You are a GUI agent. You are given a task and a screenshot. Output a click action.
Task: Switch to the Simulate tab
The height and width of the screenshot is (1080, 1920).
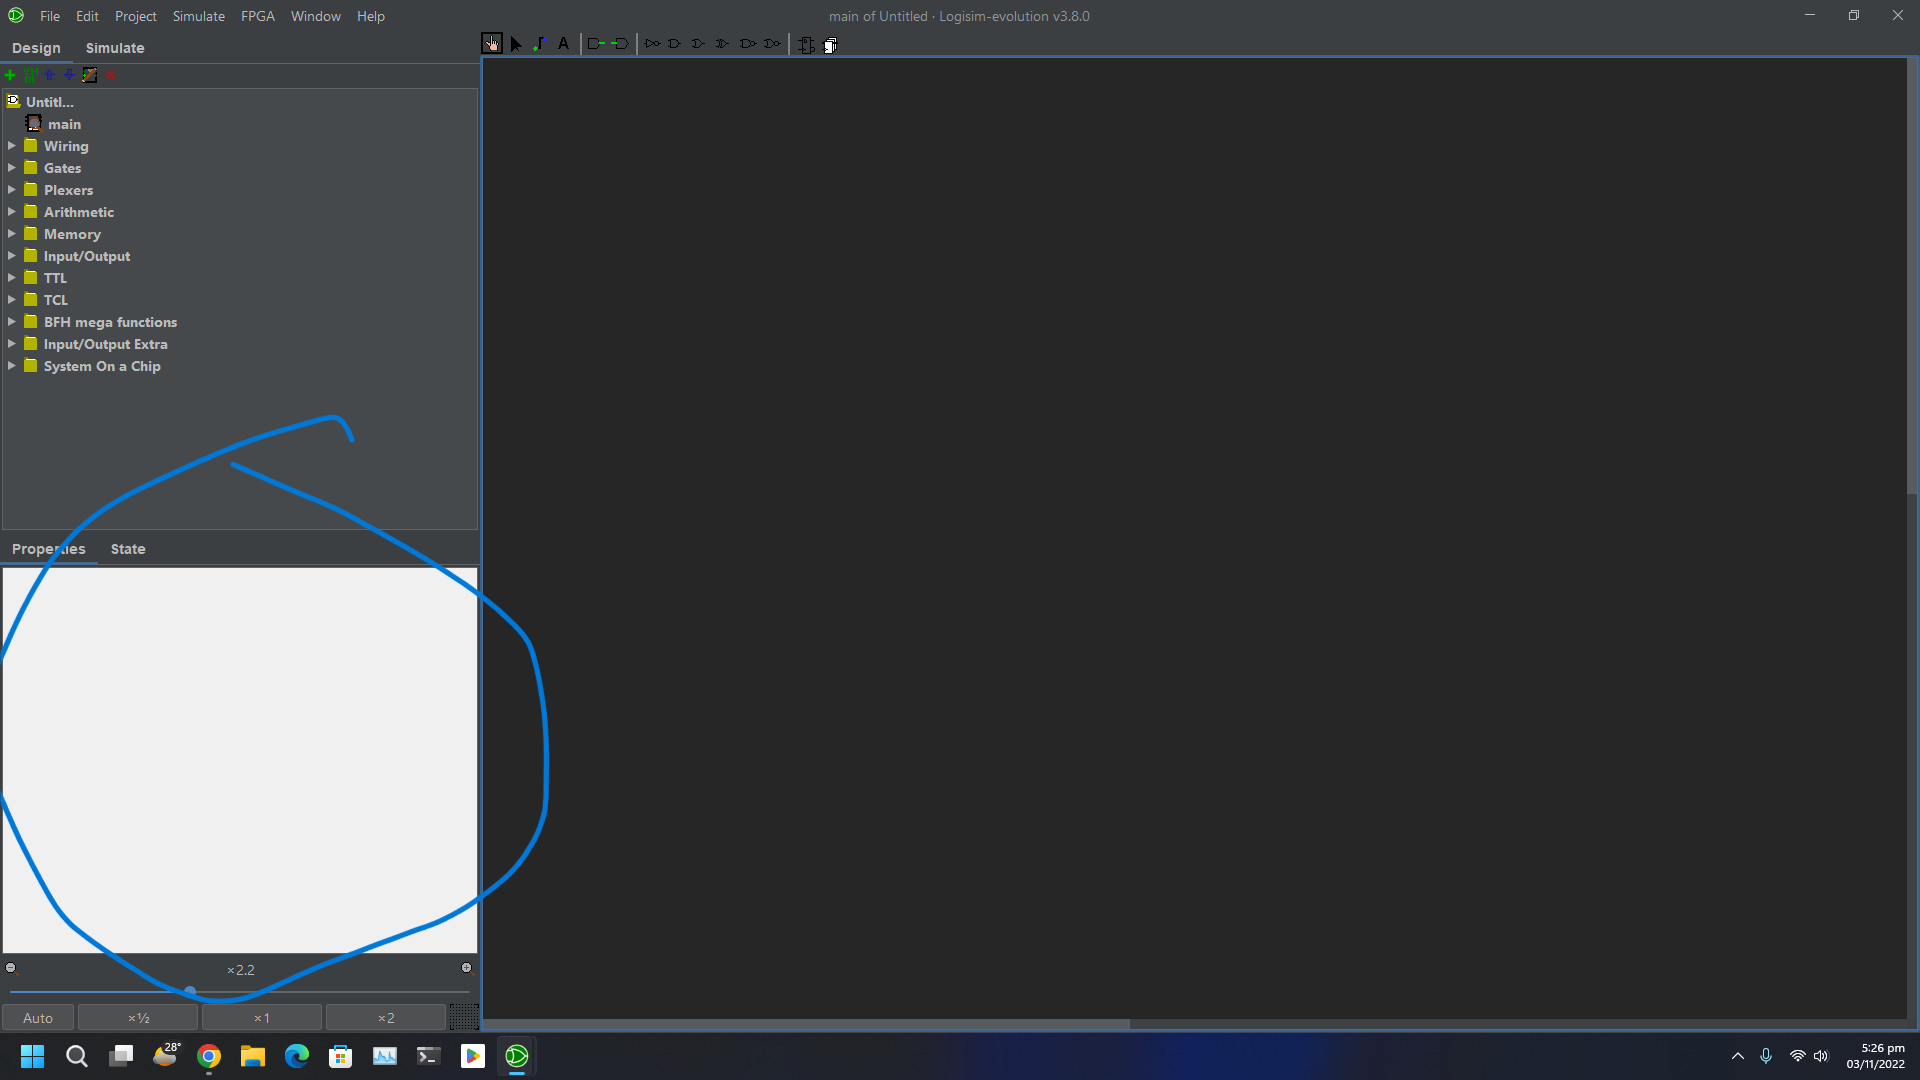(114, 47)
